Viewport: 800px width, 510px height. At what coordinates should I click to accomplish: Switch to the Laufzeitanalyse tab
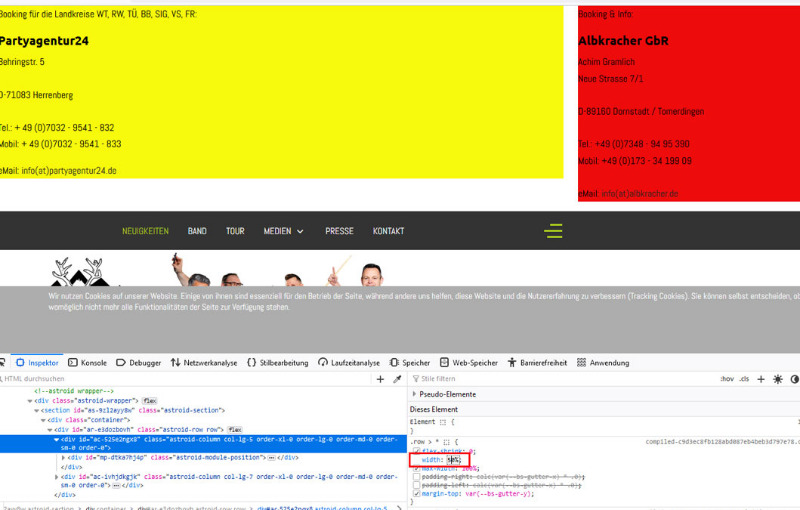(349, 363)
